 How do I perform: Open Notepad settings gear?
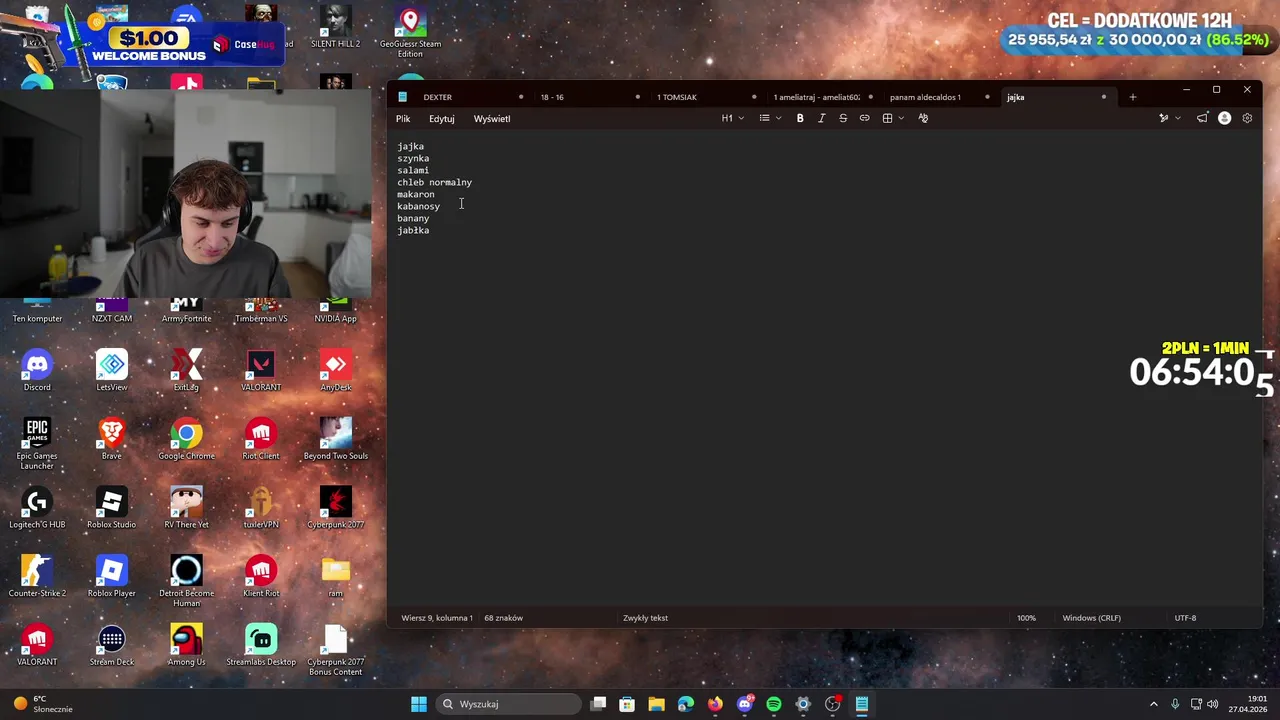click(x=1247, y=118)
